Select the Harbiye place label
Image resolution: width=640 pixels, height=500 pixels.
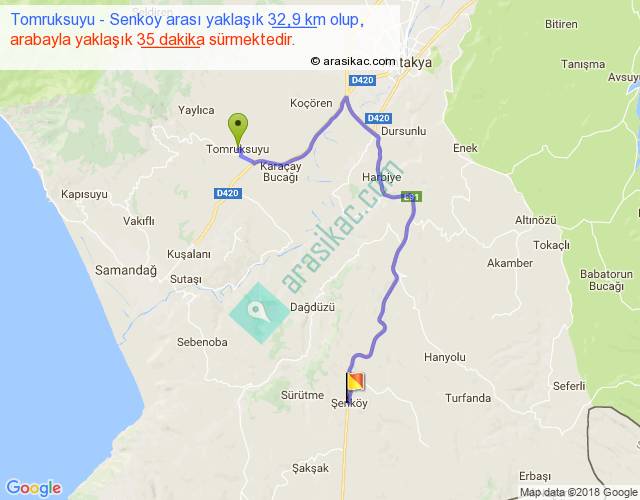click(x=382, y=177)
